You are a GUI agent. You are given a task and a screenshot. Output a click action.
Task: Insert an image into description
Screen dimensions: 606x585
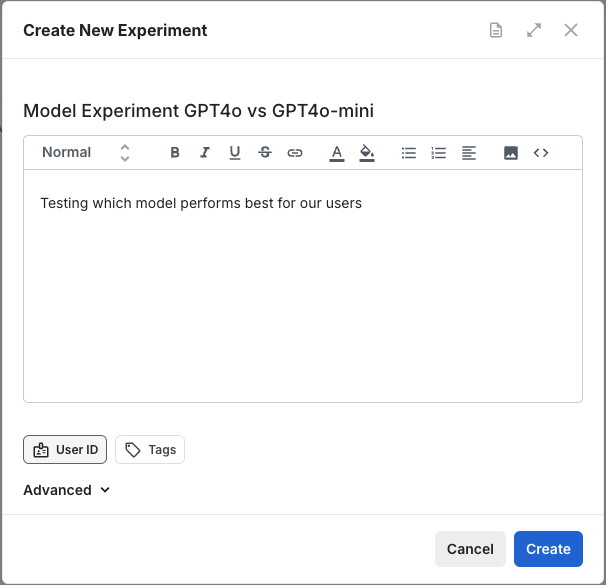coord(511,153)
